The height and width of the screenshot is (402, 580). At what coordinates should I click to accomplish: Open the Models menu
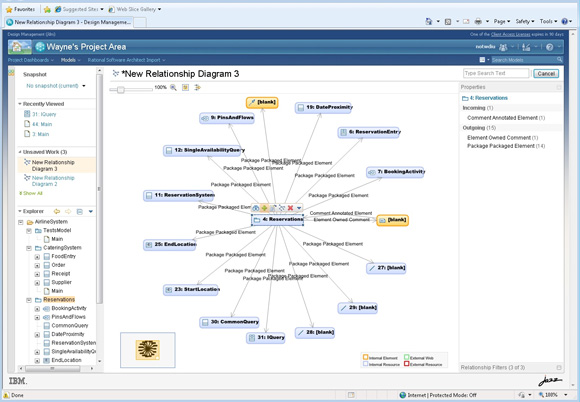[70, 60]
